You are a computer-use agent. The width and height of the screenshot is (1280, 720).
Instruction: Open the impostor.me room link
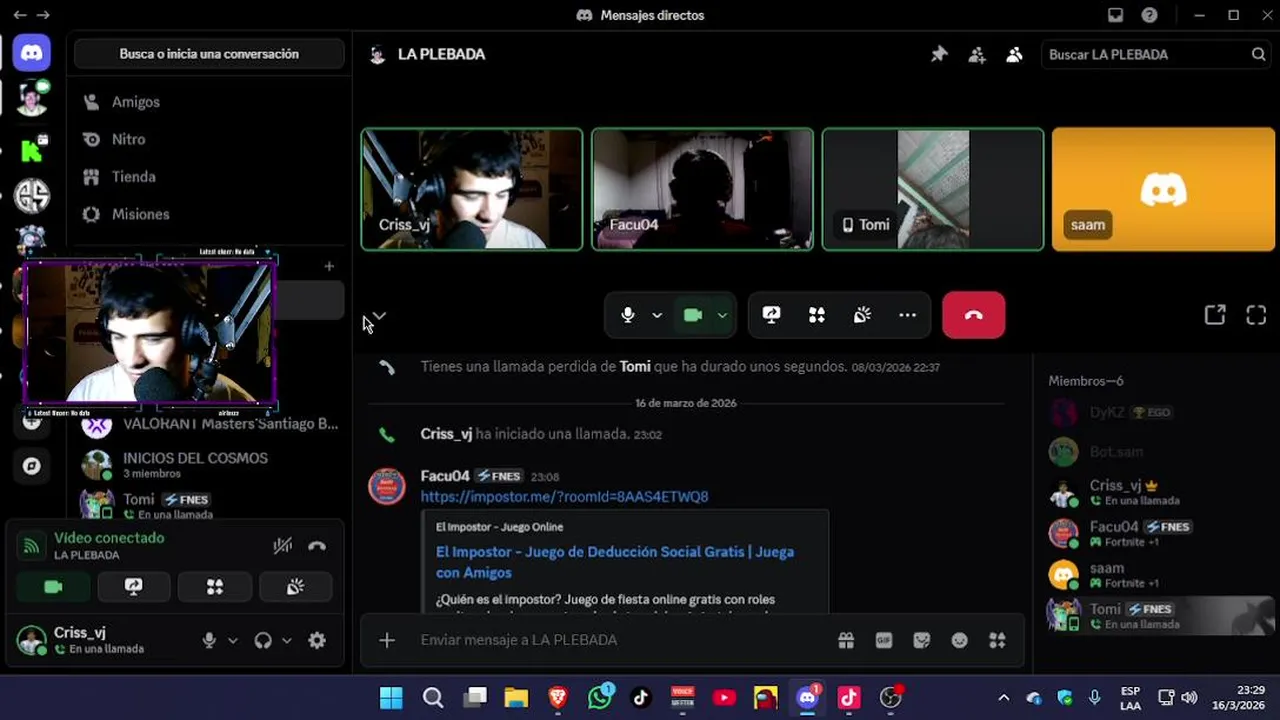[x=564, y=496]
